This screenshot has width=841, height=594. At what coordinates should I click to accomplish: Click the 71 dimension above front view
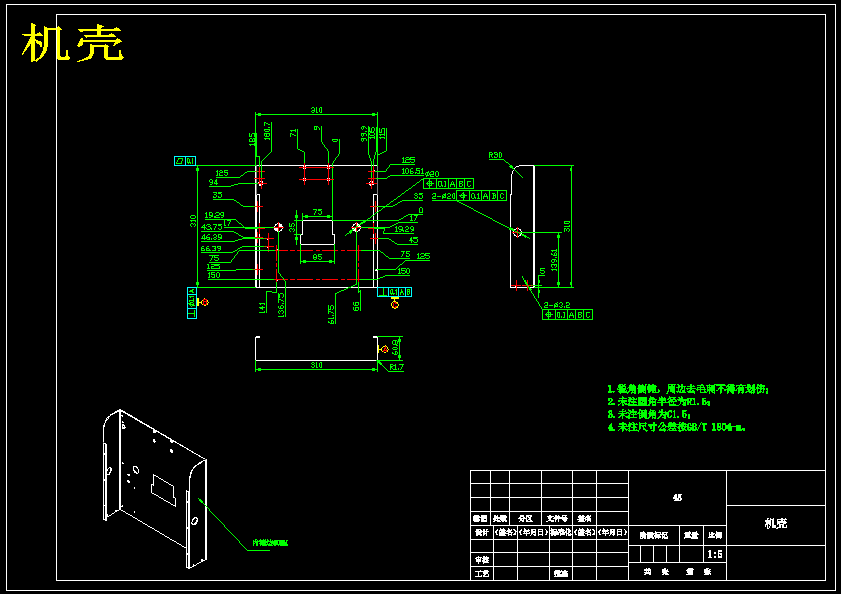coord(293,133)
